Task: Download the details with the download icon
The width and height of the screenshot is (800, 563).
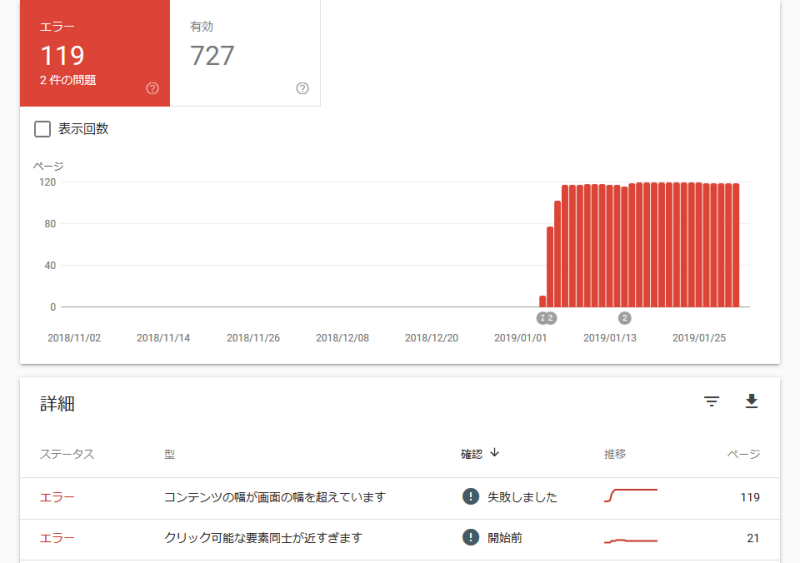Action: (751, 402)
